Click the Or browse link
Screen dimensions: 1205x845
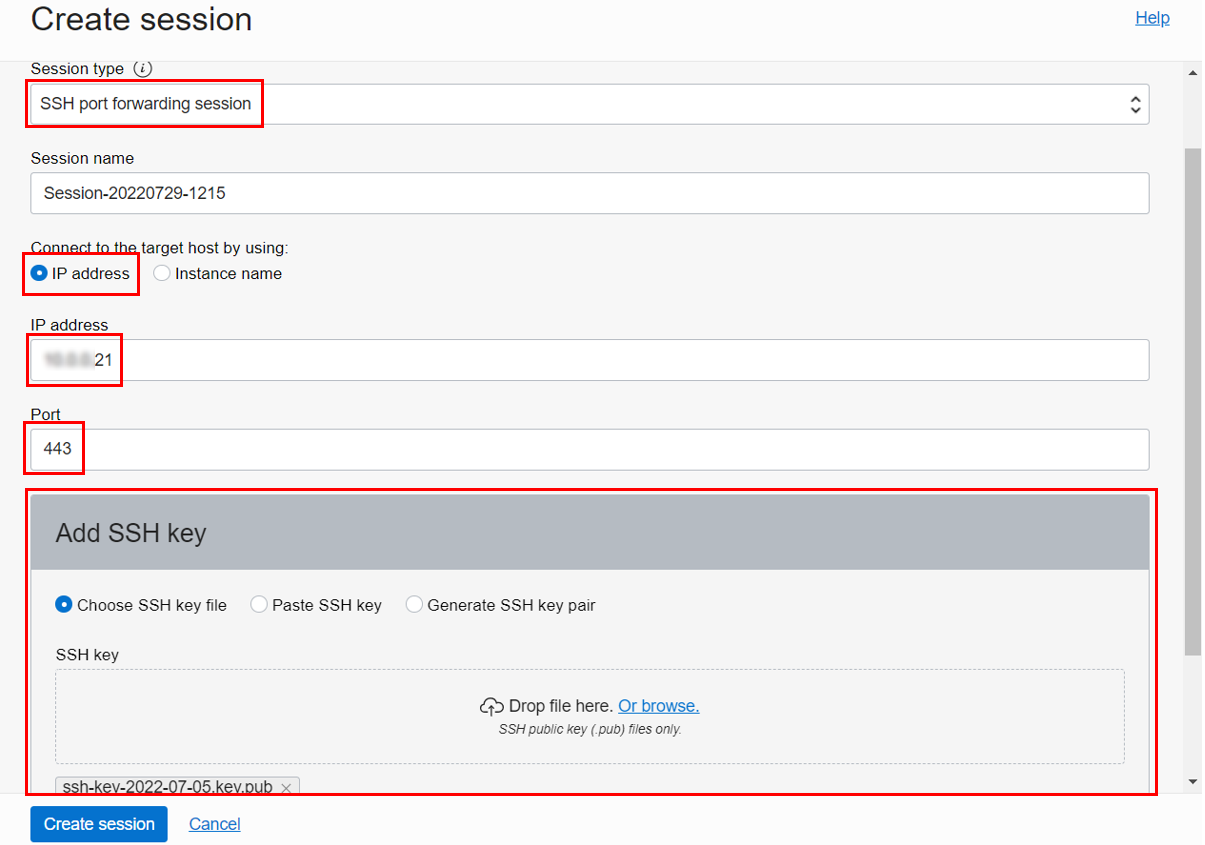(658, 705)
